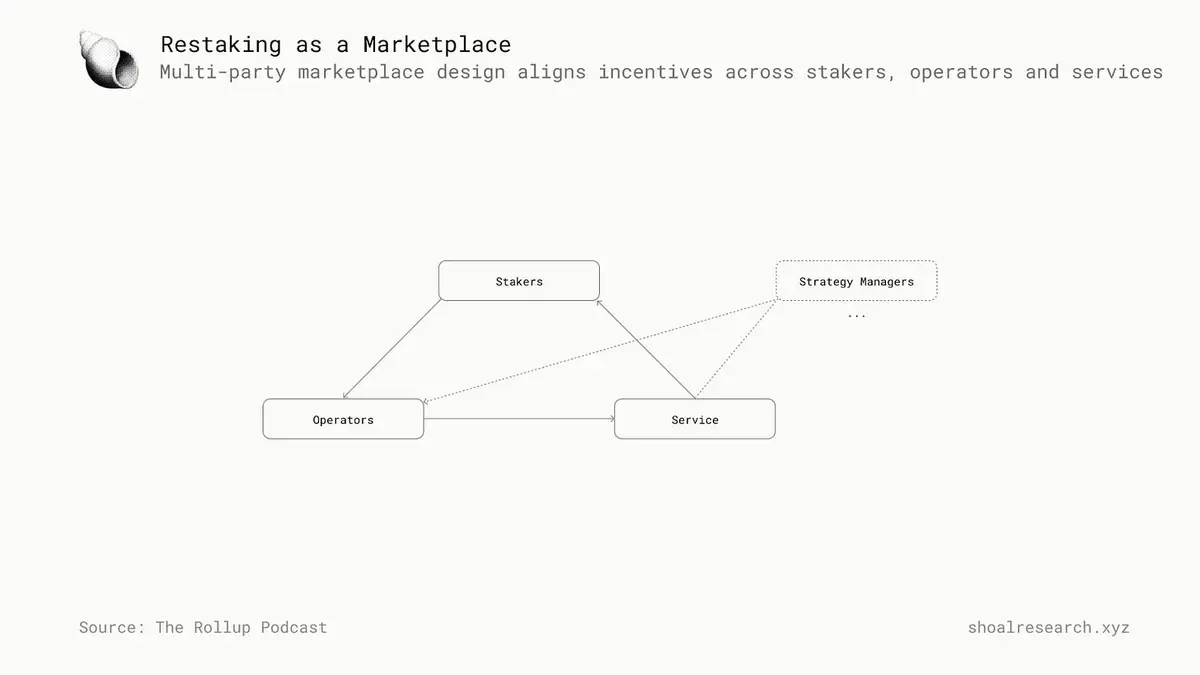Select the Stakers box
Image resolution: width=1200 pixels, height=675 pixels.
click(x=519, y=281)
